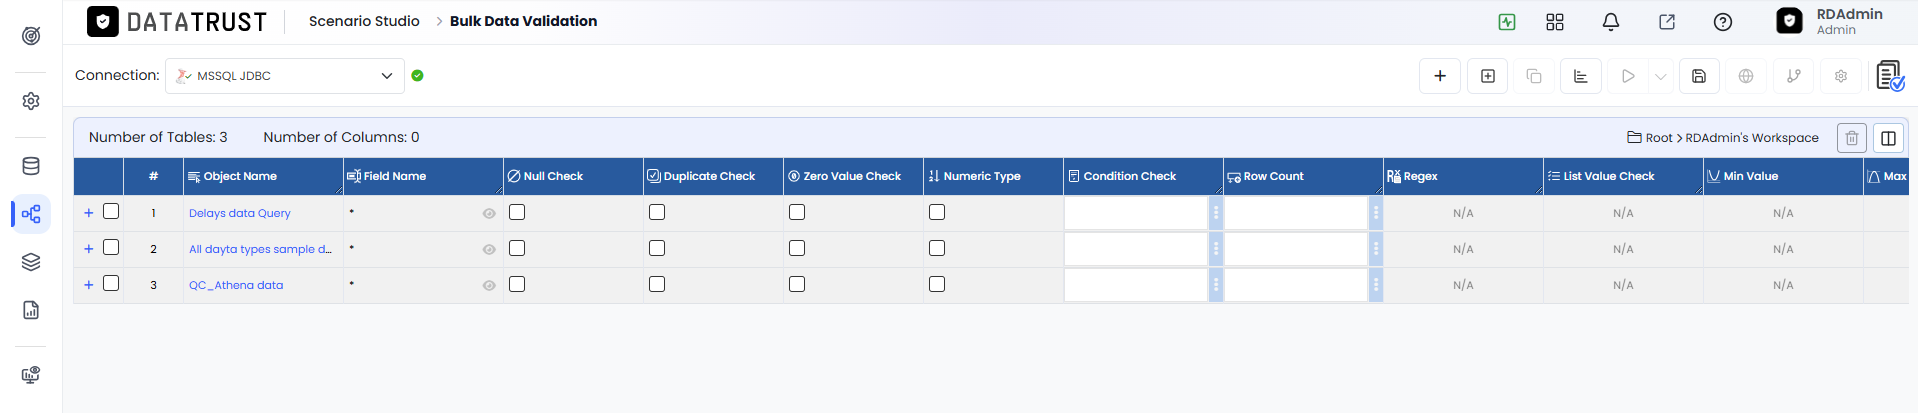
Task: Open the report document icon in the sidebar
Action: (x=31, y=310)
